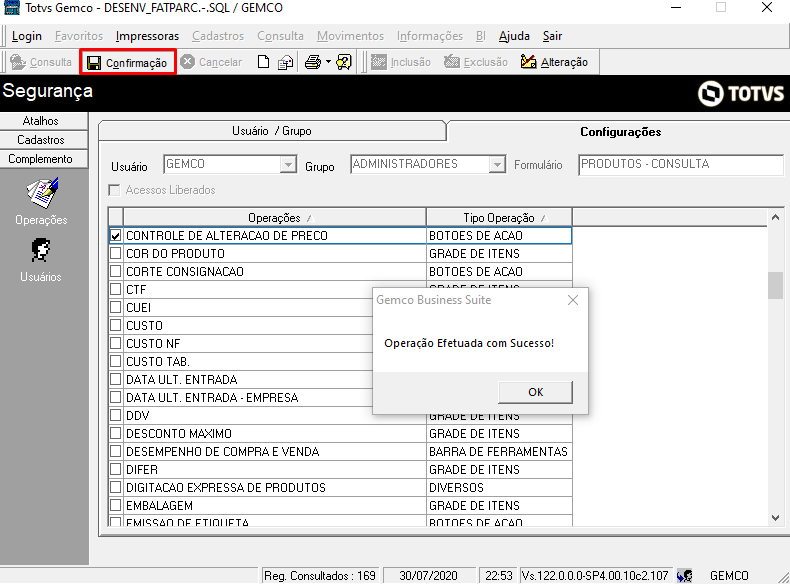Open the Login menu
Viewport: 790px width, 584px height.
pos(27,36)
